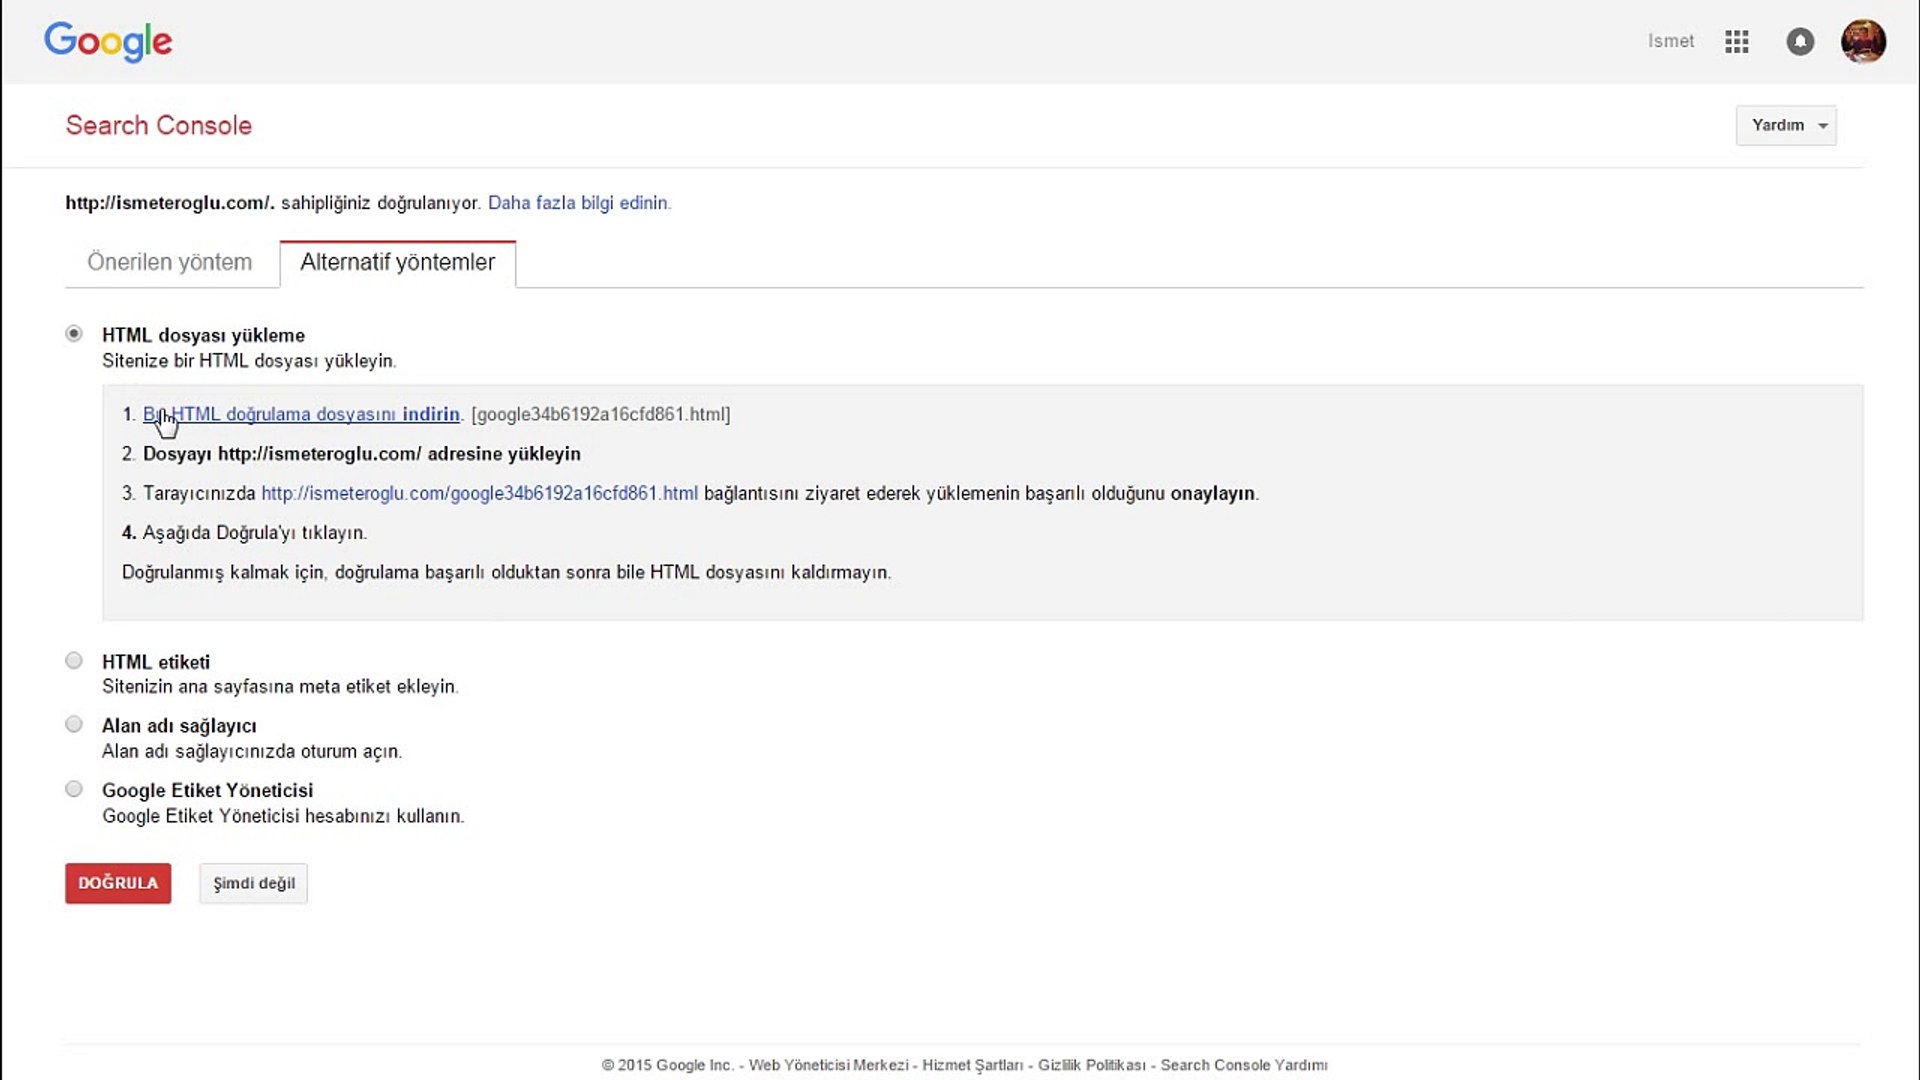Click the notifications bell icon
This screenshot has height=1080, width=1920.
coord(1800,42)
